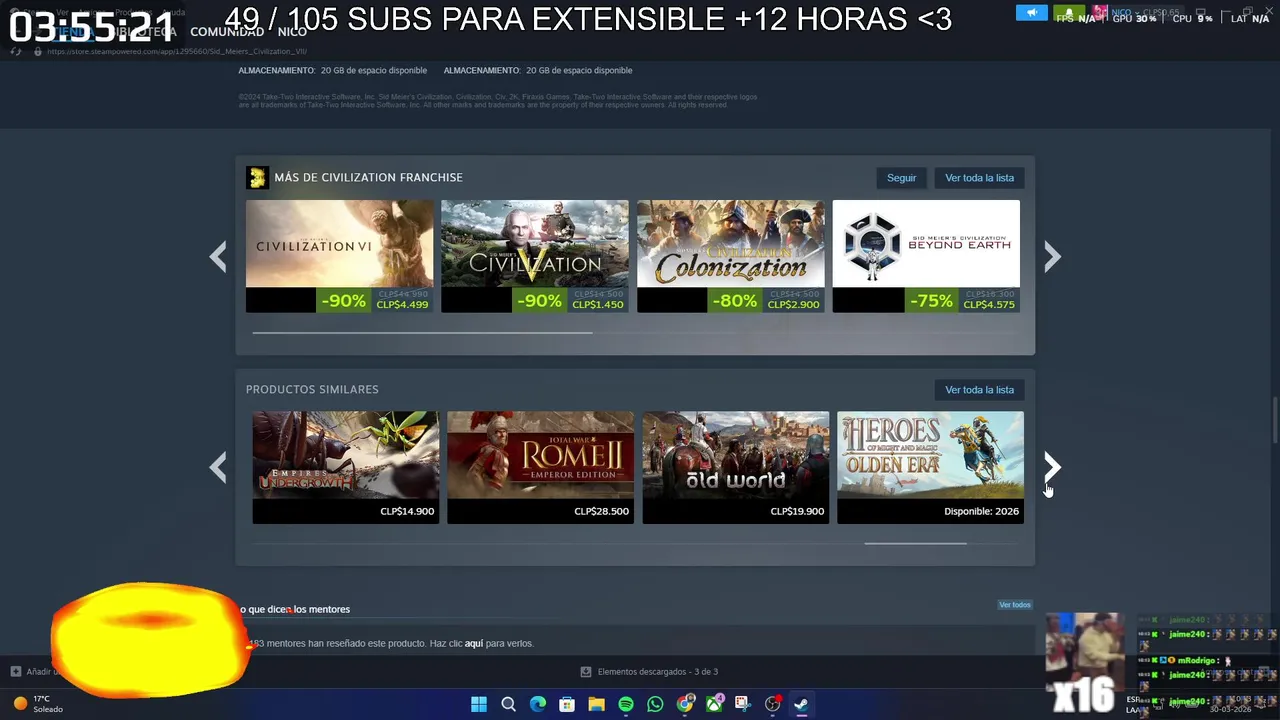Open Microsoft Store from taskbar
The height and width of the screenshot is (720, 1280).
click(567, 704)
